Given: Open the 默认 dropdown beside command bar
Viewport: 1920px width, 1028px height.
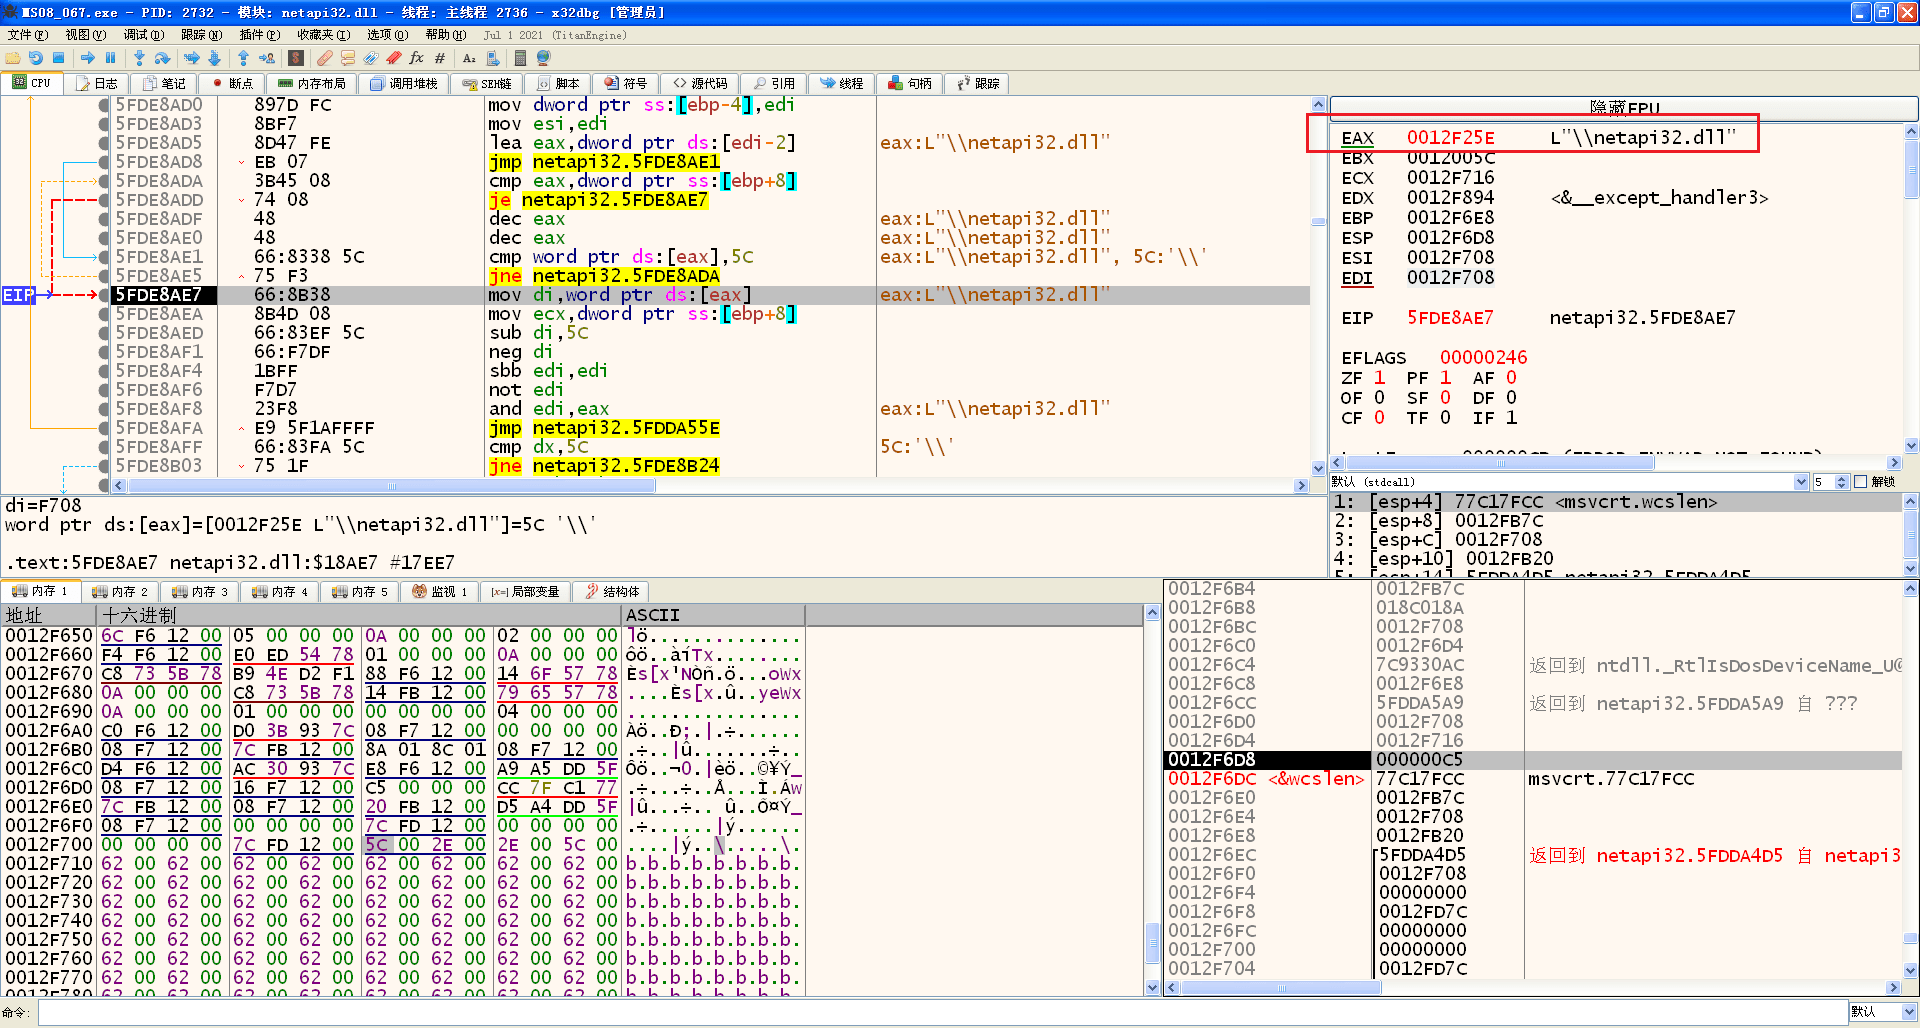Looking at the screenshot, I should pyautogui.click(x=1883, y=1012).
